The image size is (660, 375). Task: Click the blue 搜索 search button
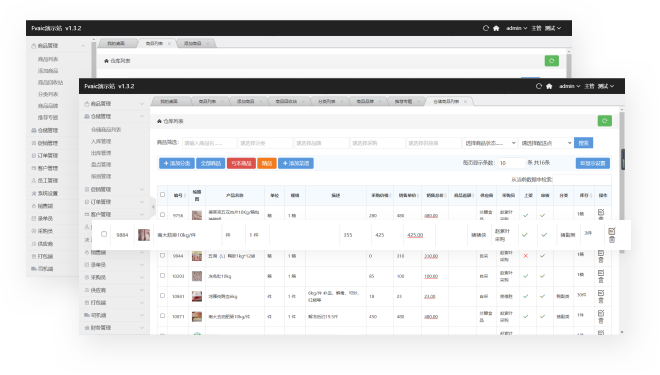(x=583, y=143)
